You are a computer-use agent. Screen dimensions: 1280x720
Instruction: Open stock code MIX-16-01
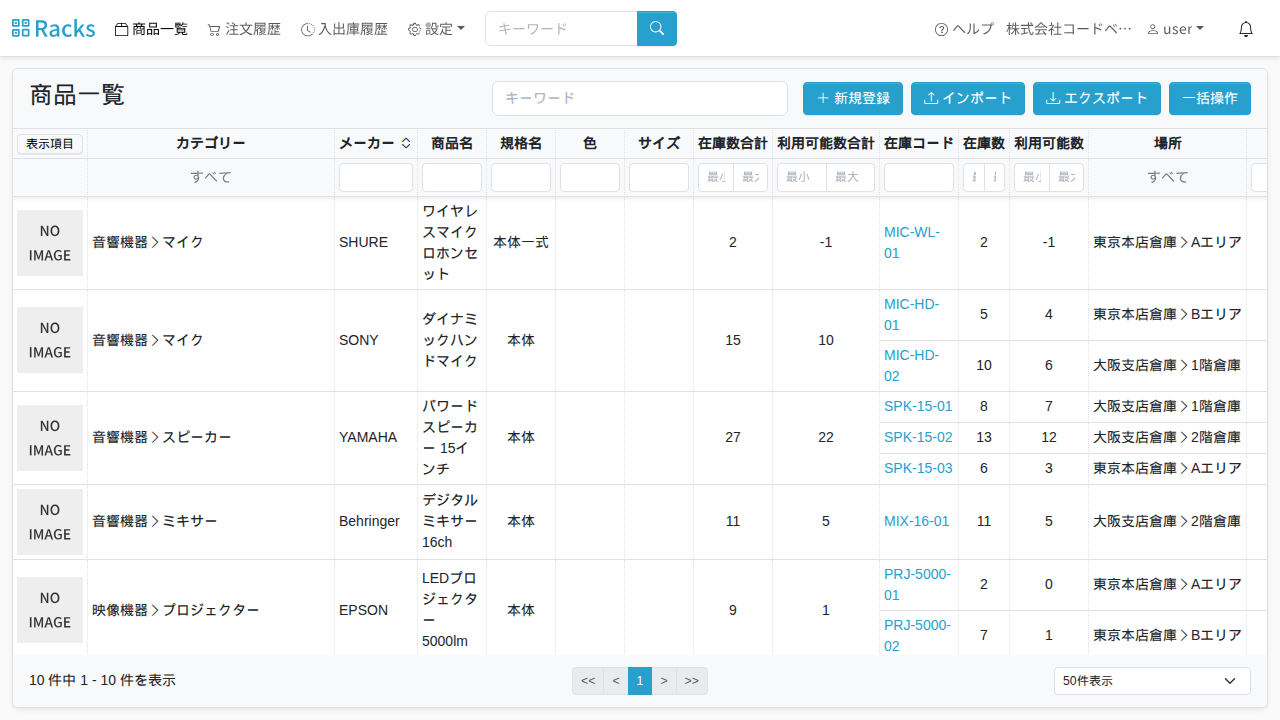tap(917, 522)
